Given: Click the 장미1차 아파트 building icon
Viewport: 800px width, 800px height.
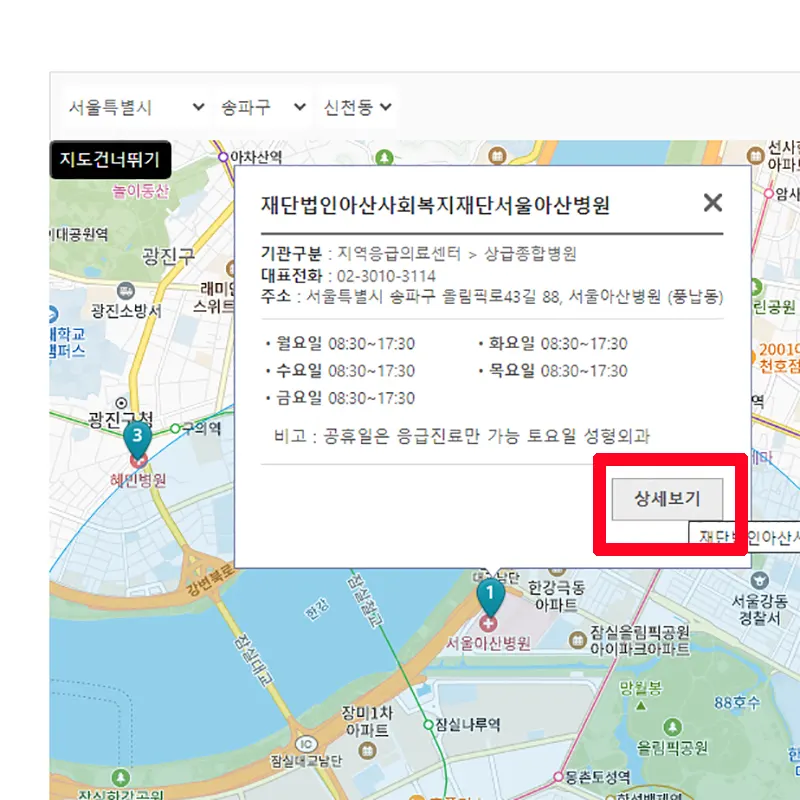Looking at the screenshot, I should [368, 751].
